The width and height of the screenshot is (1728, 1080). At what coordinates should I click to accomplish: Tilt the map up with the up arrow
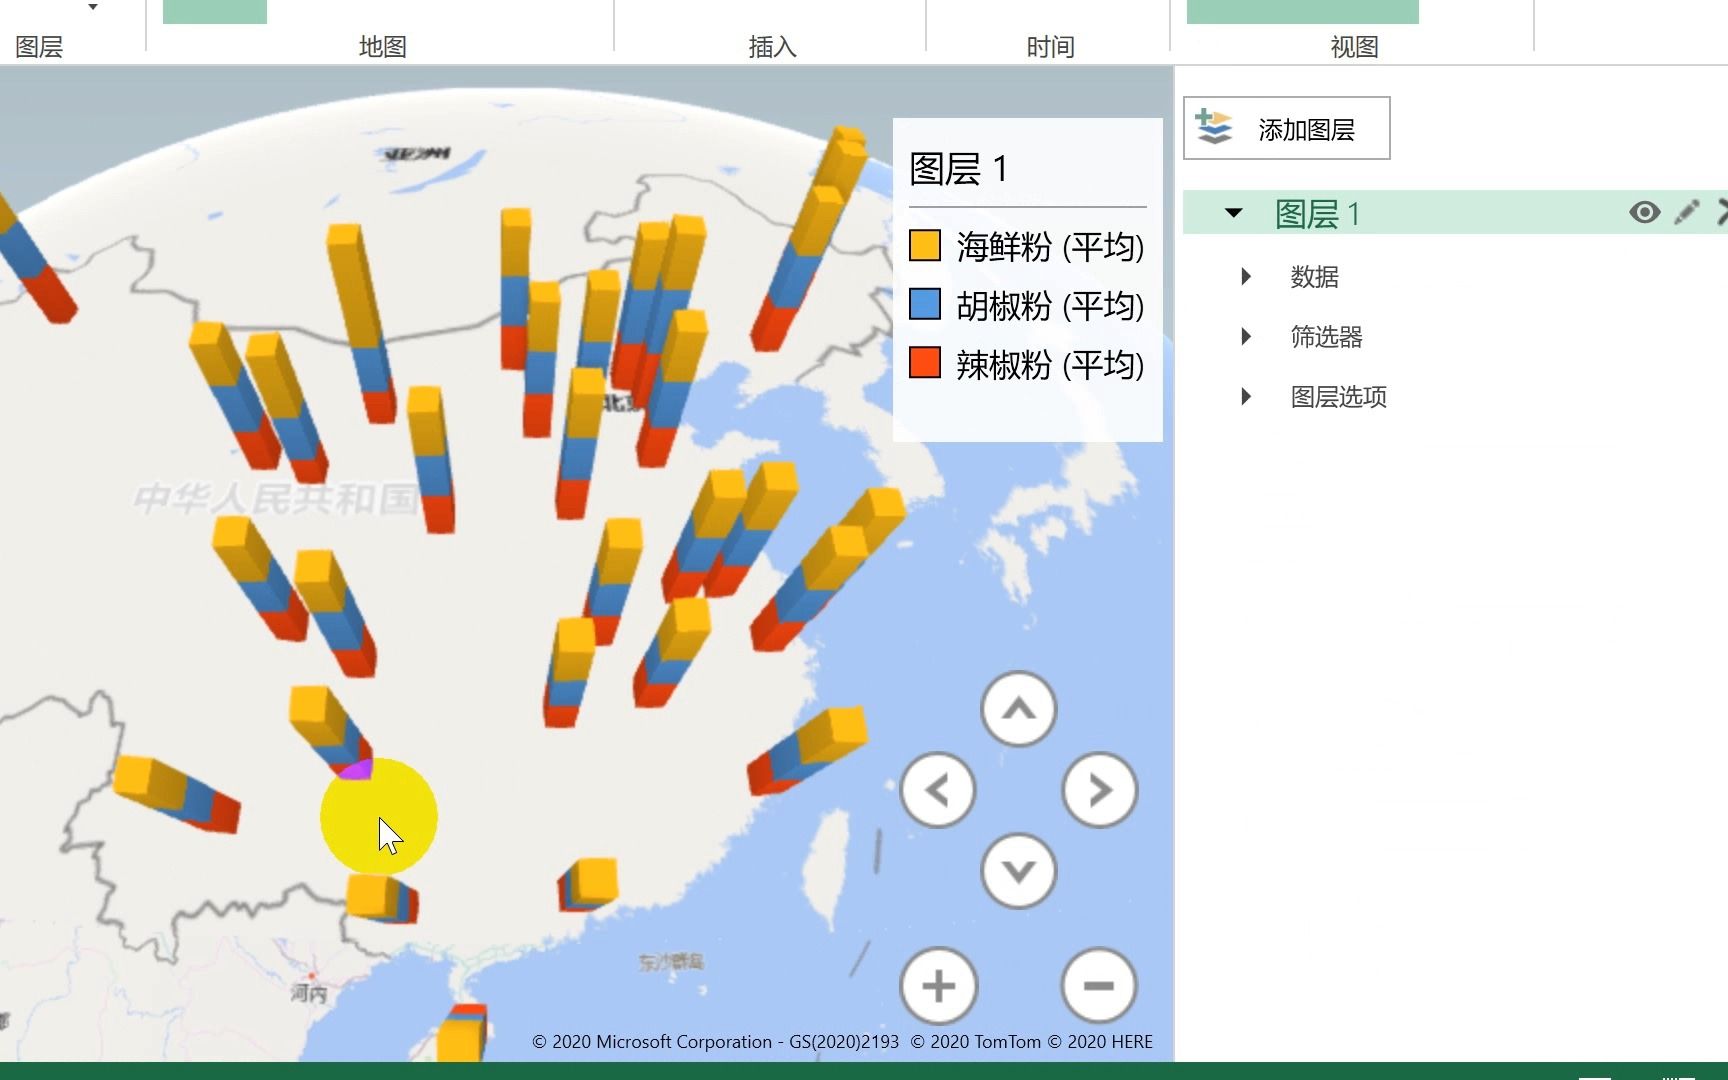click(x=1018, y=709)
